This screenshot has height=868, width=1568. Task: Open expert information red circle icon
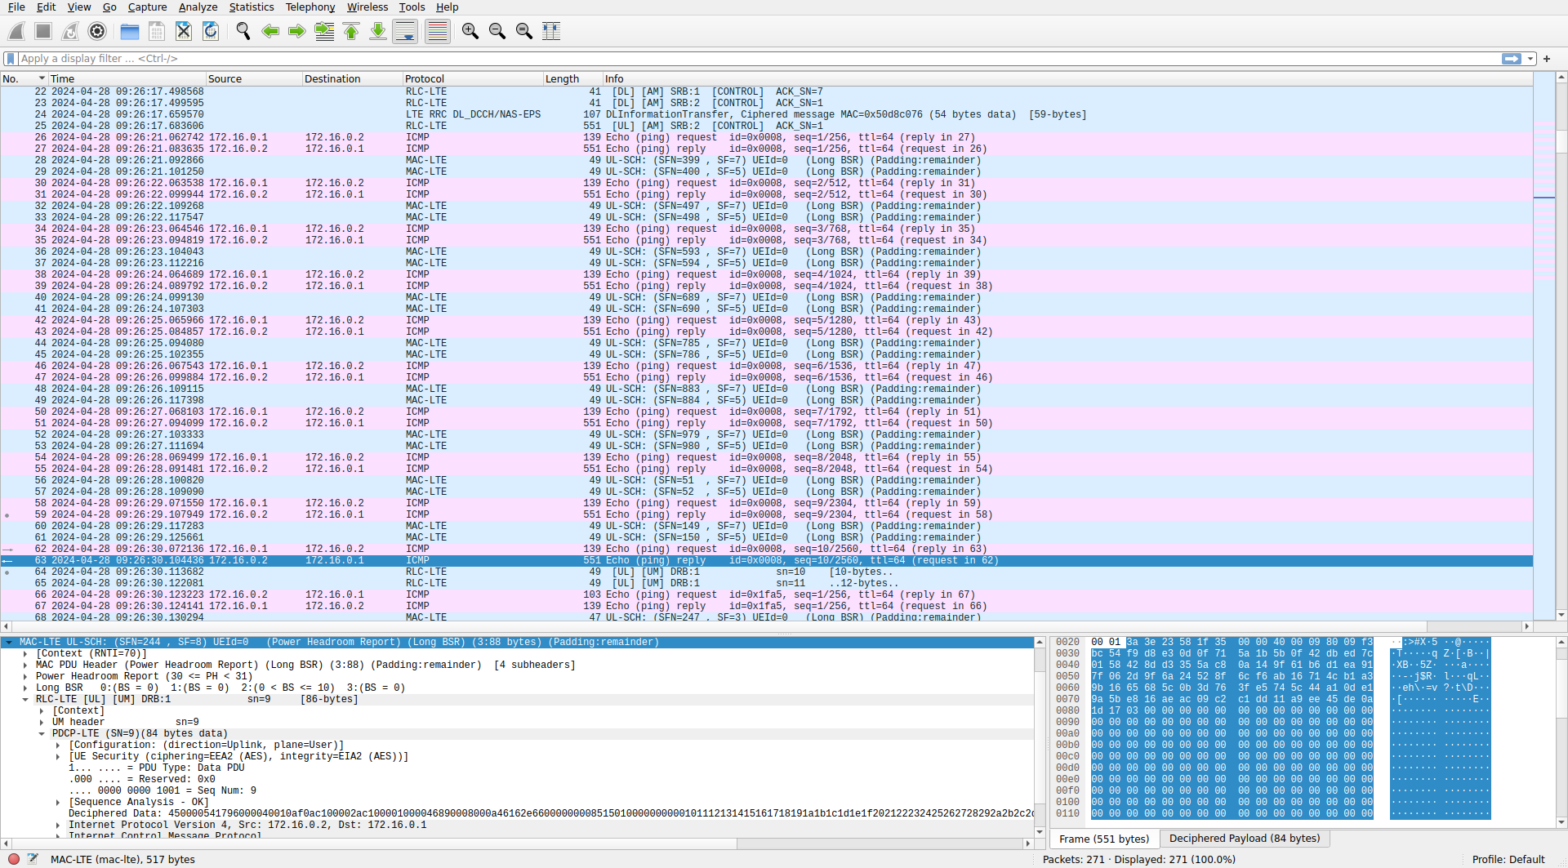click(x=14, y=859)
